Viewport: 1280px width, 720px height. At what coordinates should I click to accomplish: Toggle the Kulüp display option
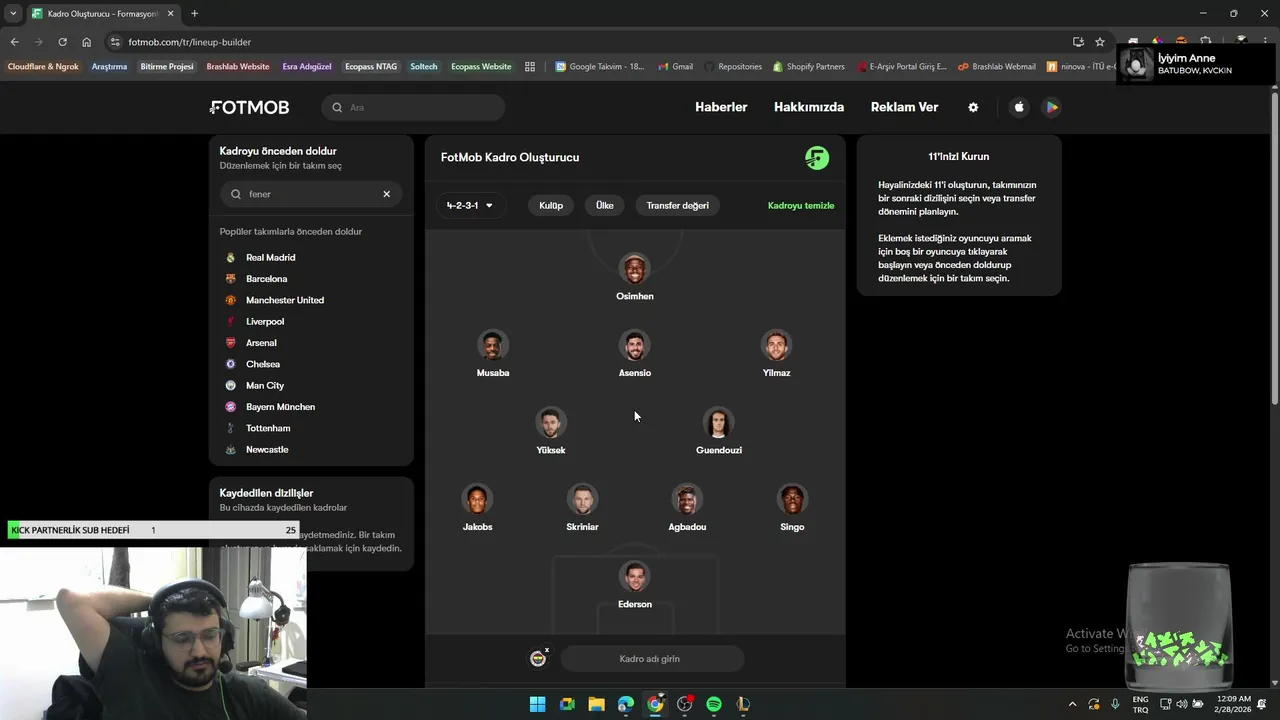pos(551,205)
